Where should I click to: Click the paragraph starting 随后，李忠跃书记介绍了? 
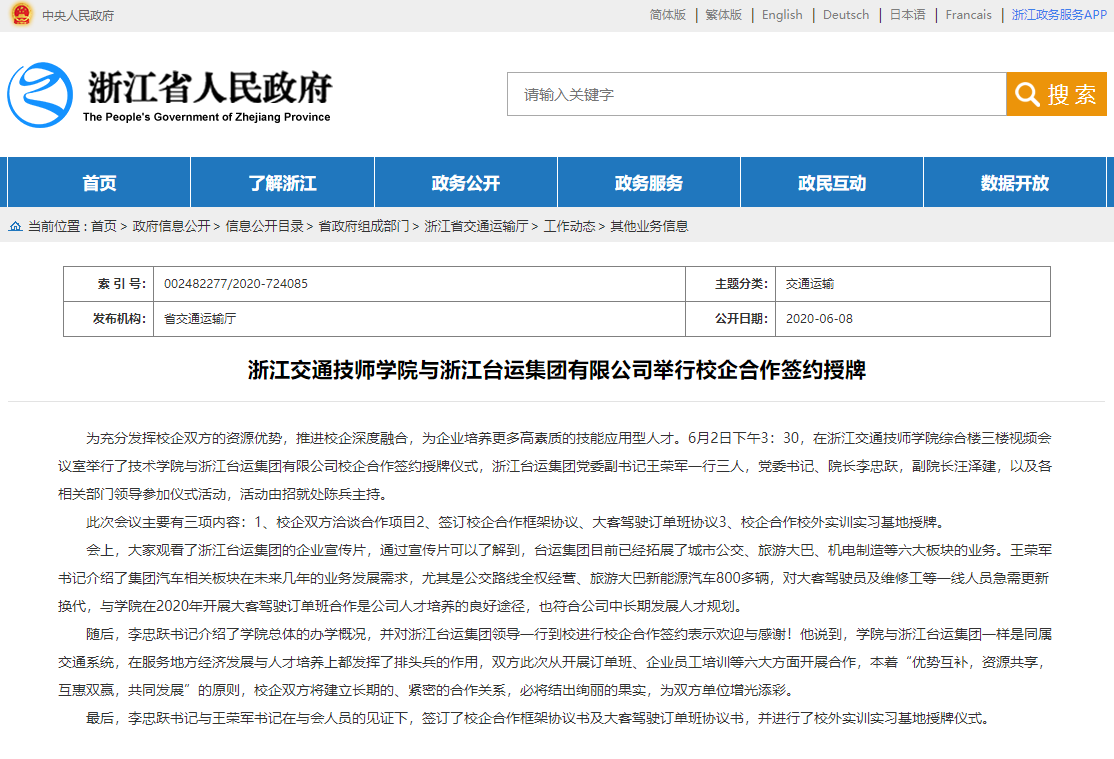(555, 662)
